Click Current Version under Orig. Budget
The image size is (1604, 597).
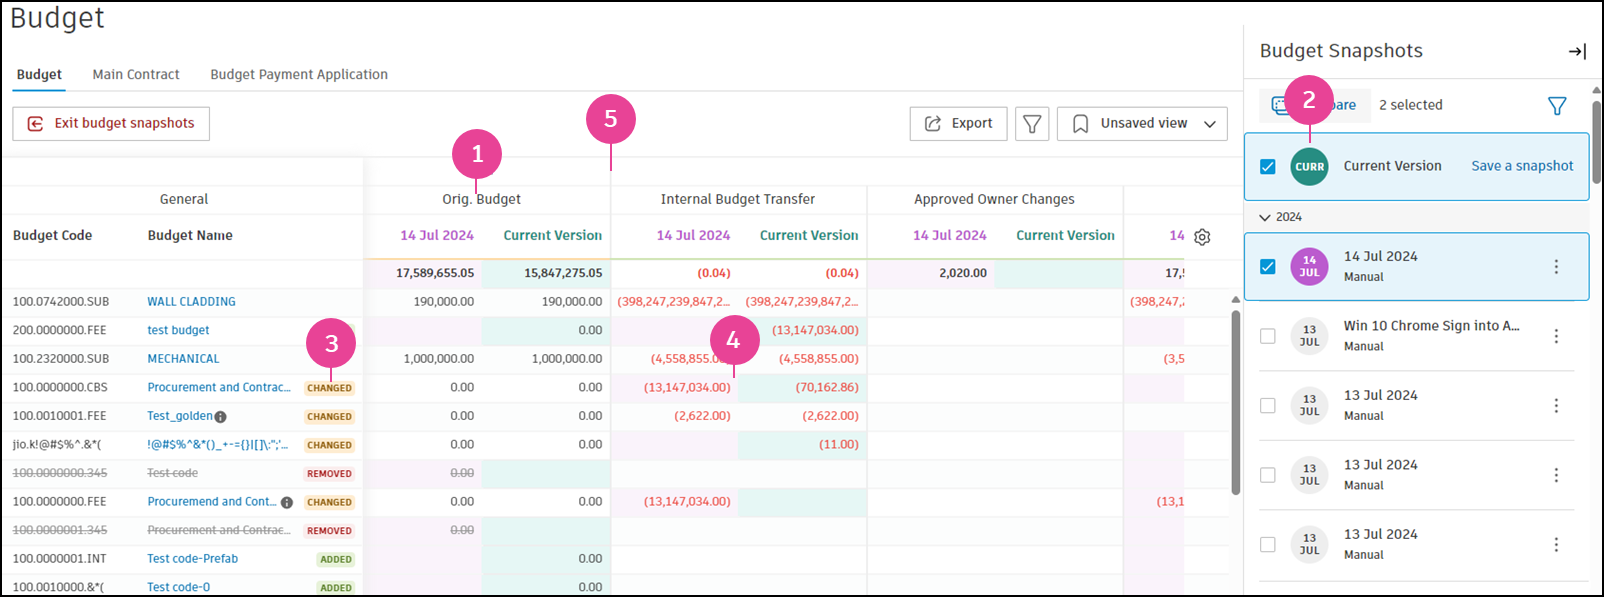coord(552,236)
